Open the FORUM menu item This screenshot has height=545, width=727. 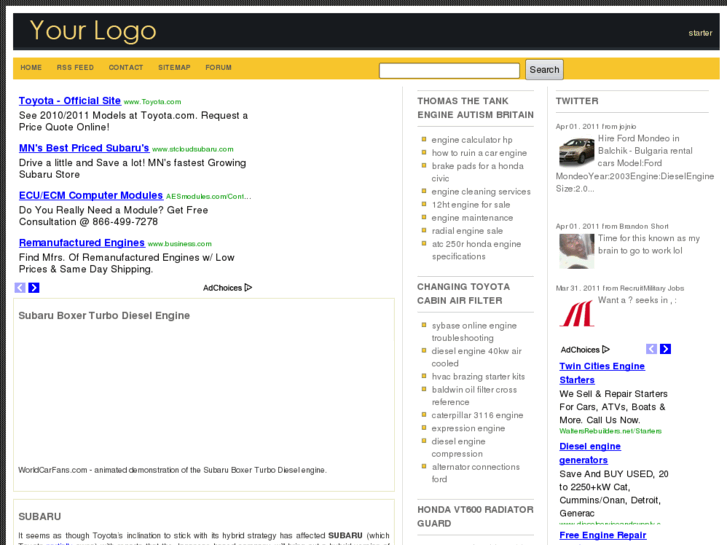point(218,68)
